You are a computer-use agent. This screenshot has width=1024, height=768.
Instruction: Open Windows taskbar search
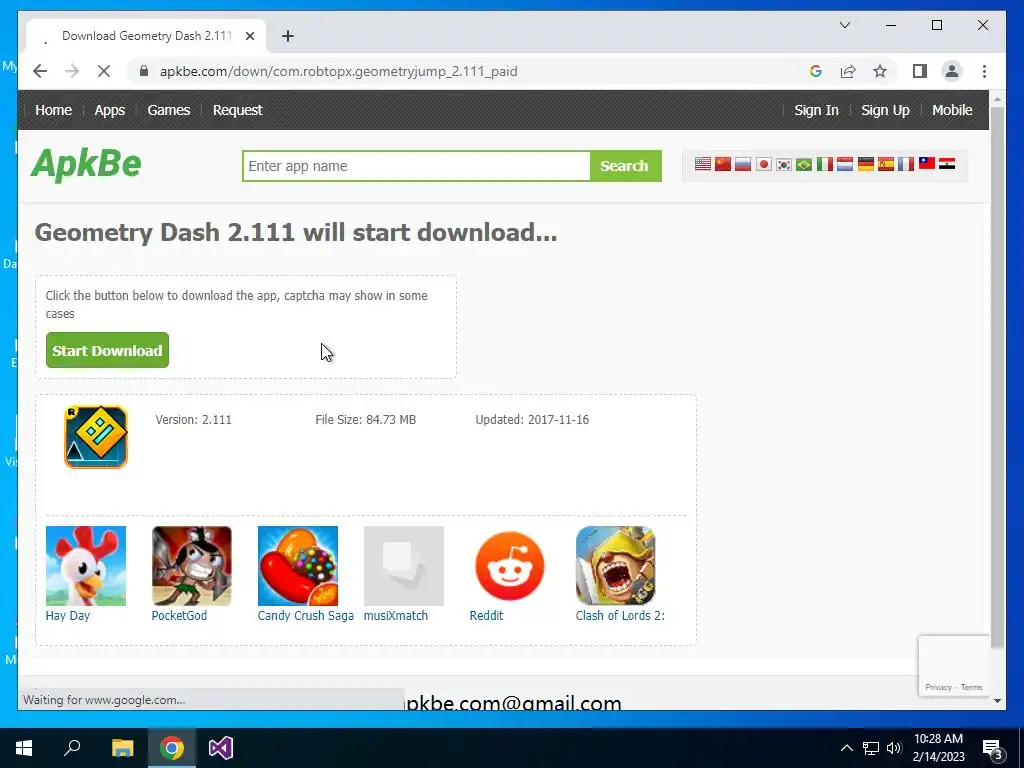(x=72, y=748)
